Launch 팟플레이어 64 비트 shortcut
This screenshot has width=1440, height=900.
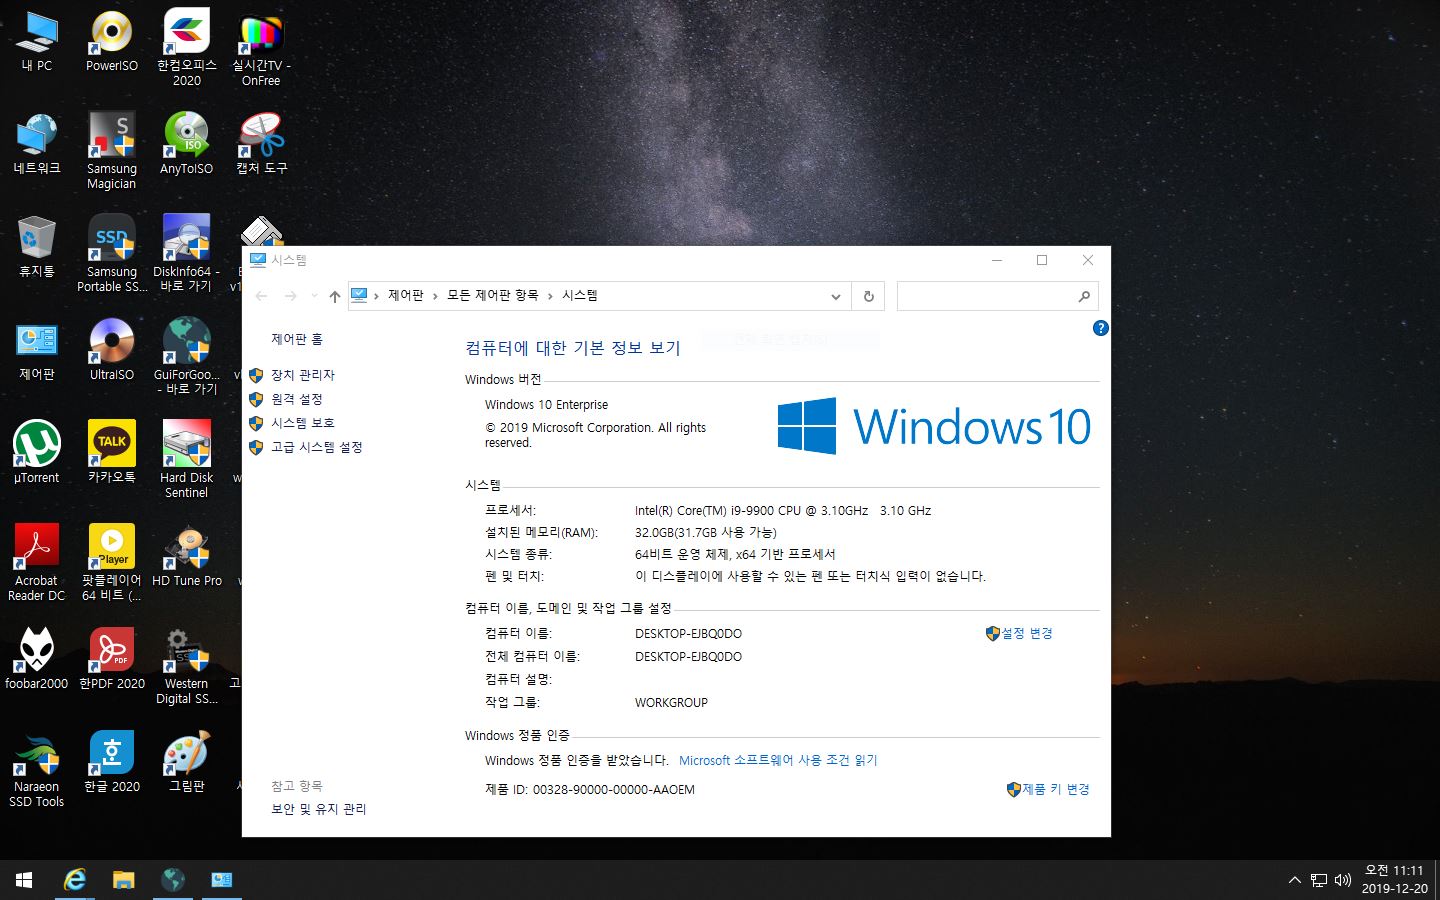pyautogui.click(x=112, y=563)
